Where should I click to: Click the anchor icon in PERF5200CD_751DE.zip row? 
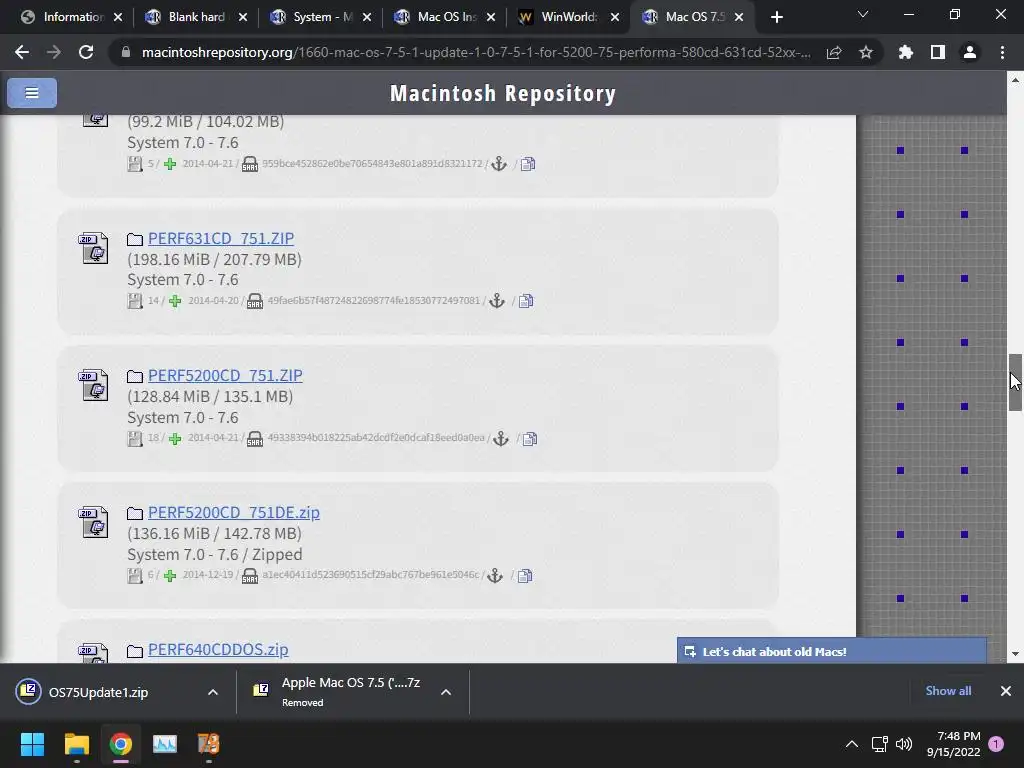tap(495, 575)
